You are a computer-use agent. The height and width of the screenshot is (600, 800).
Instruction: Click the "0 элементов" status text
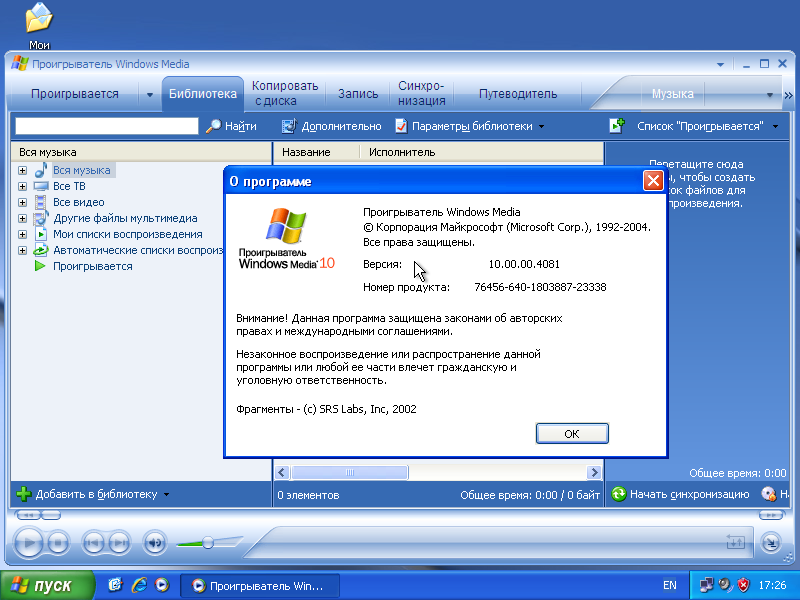308,495
